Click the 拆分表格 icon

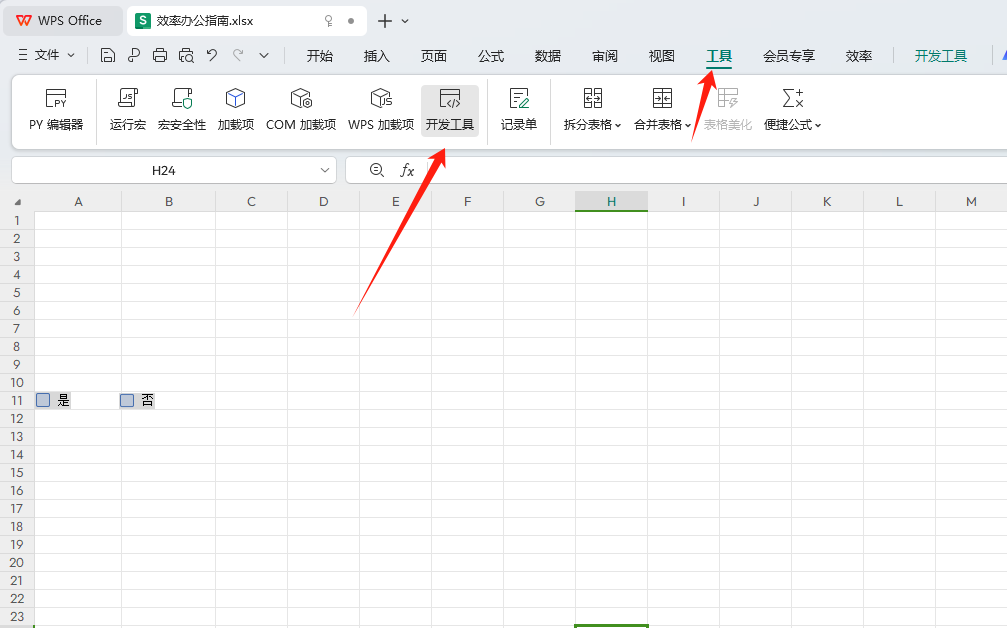[x=593, y=98]
